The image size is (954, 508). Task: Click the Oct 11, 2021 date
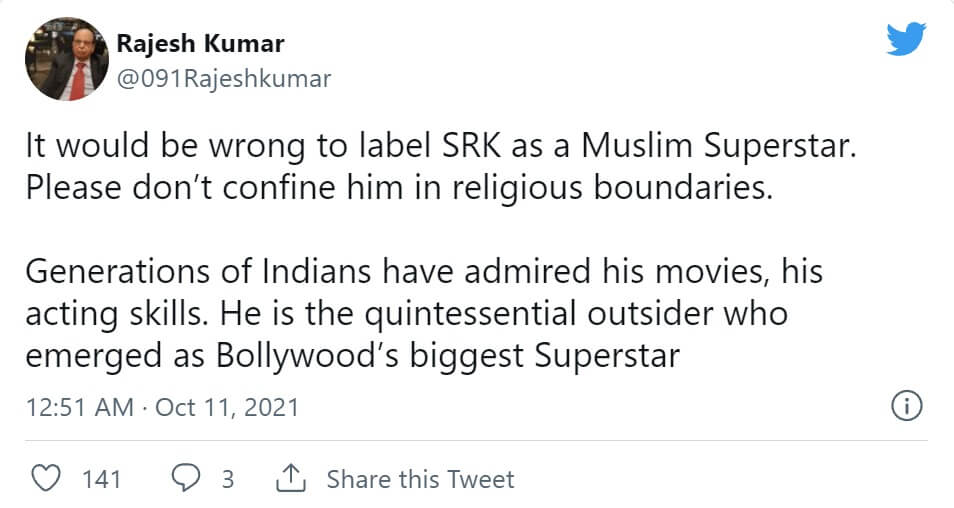coord(229,408)
